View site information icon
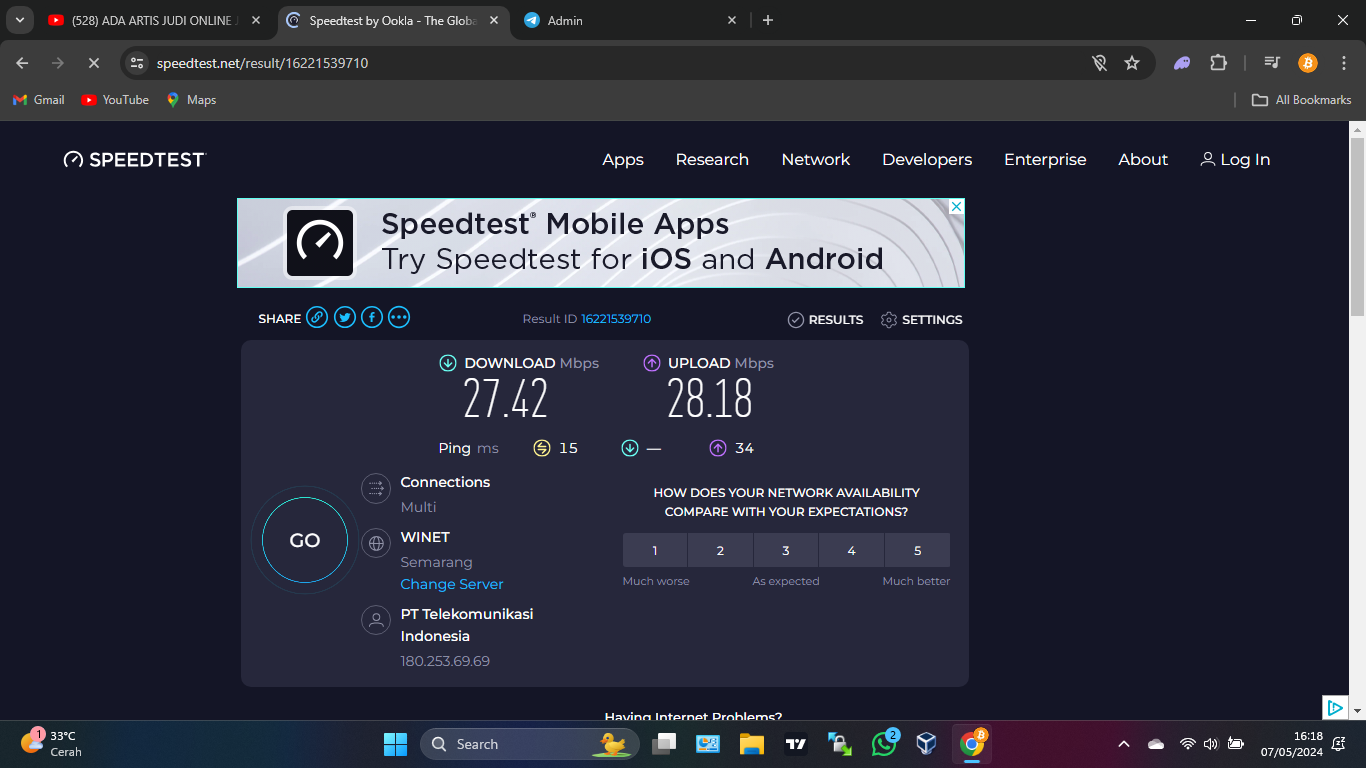1366x768 pixels. [138, 63]
